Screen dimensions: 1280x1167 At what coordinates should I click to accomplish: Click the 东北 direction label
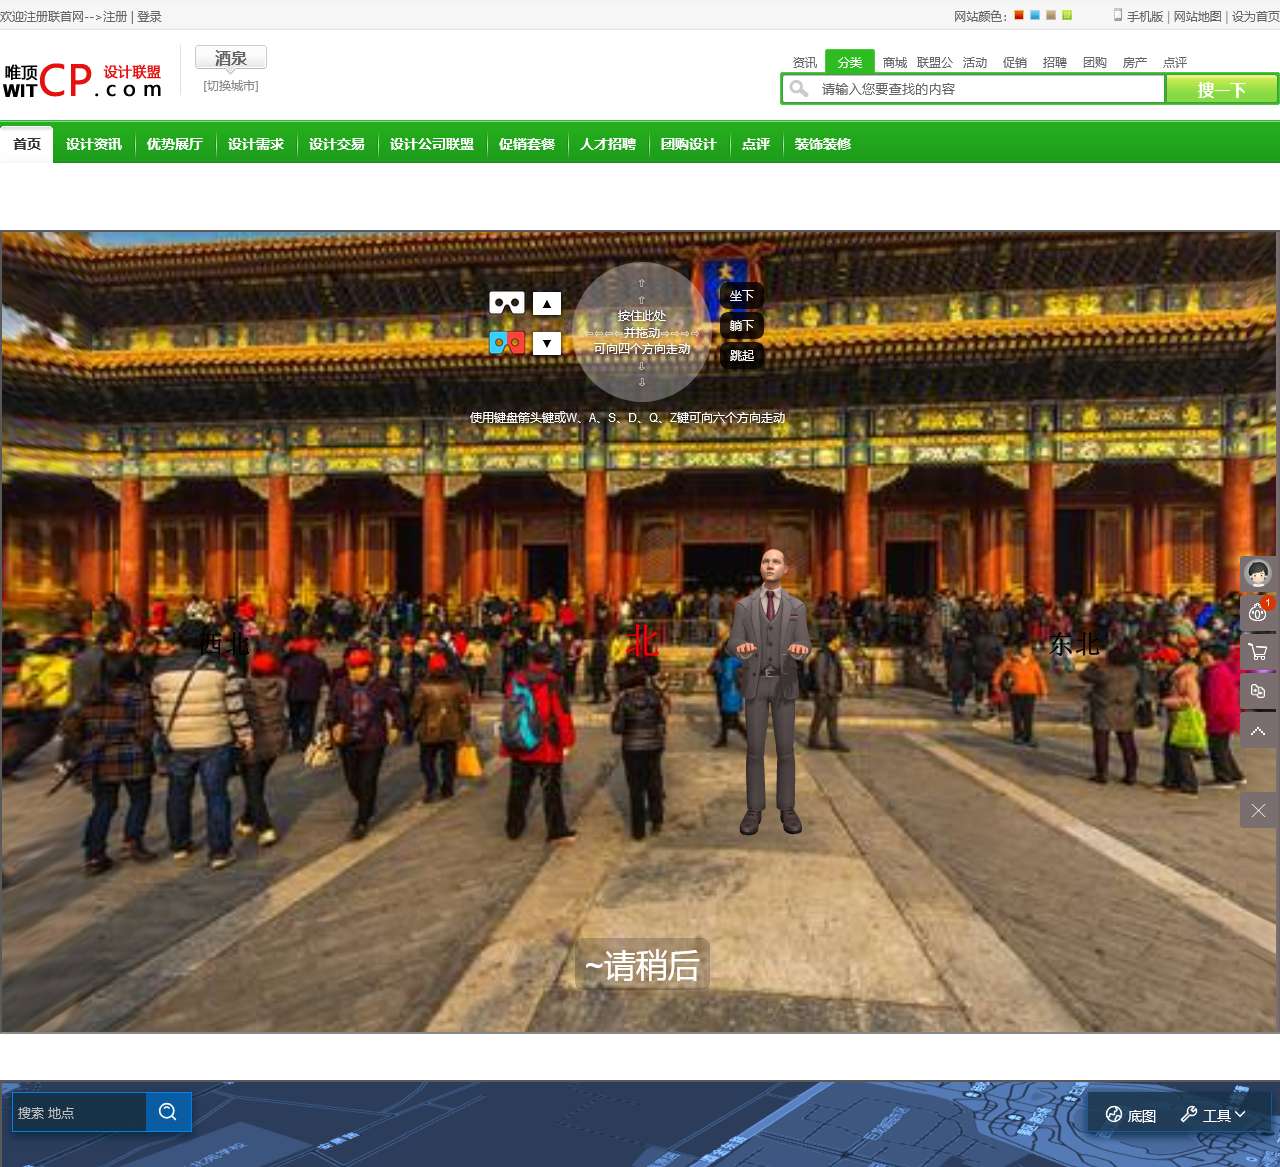coord(1075,645)
